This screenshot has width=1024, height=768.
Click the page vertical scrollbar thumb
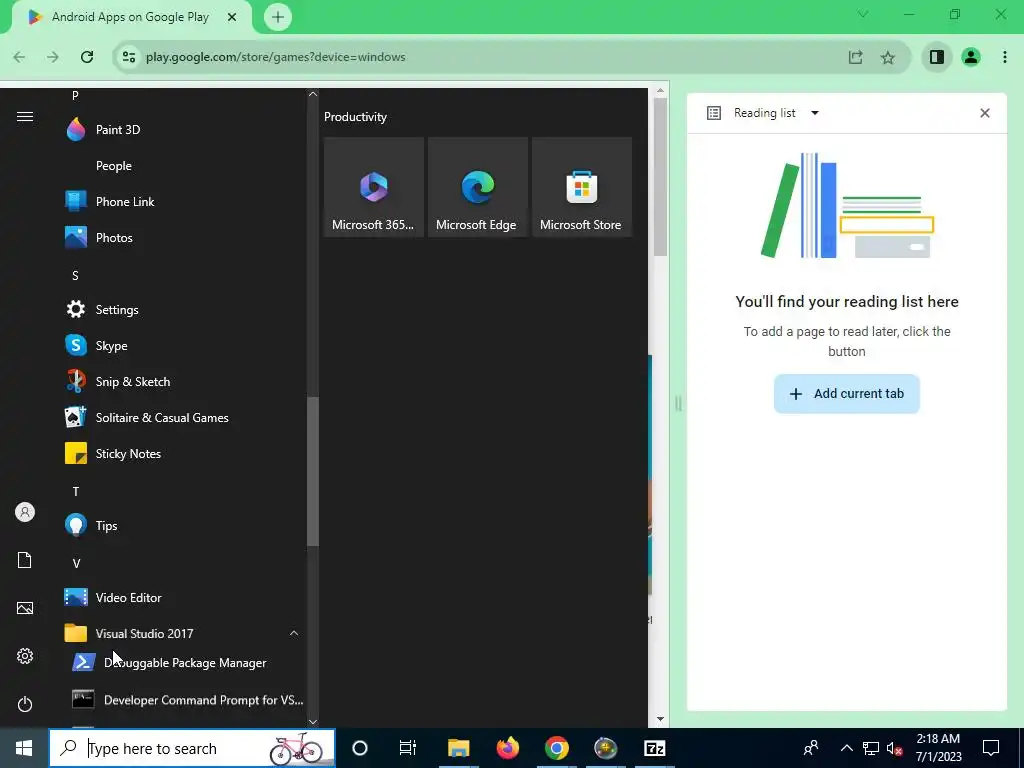point(660,178)
